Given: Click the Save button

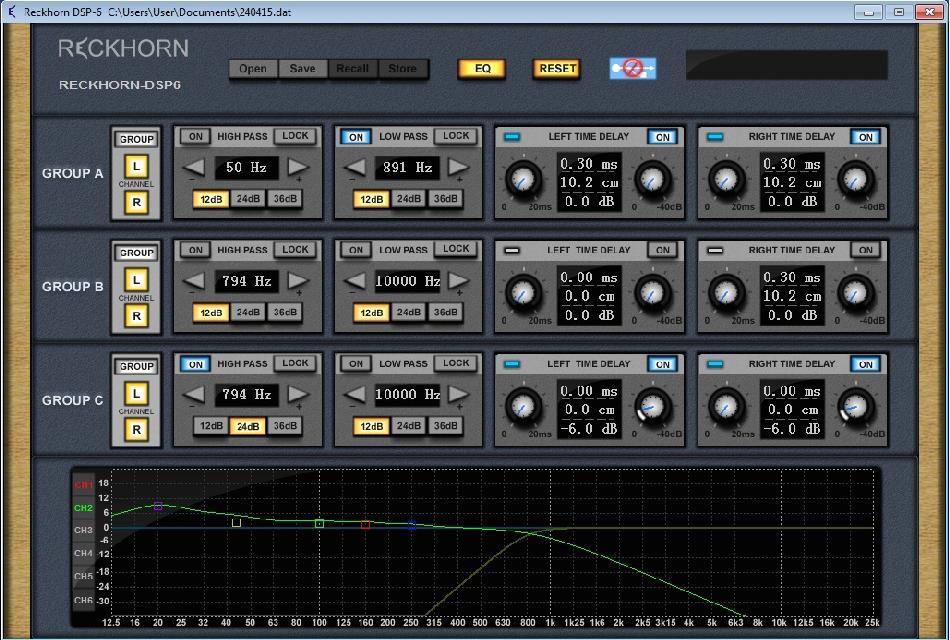Looking at the screenshot, I should pyautogui.click(x=302, y=68).
